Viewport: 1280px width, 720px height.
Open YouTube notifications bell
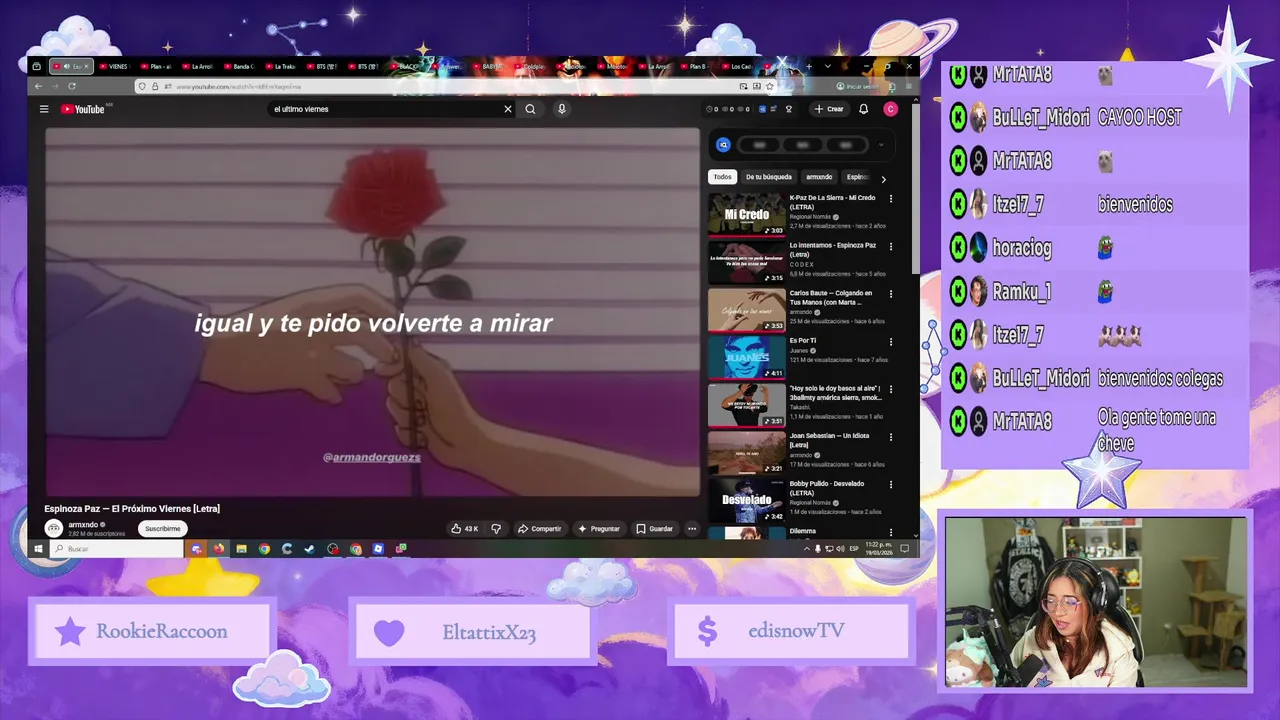tap(863, 109)
